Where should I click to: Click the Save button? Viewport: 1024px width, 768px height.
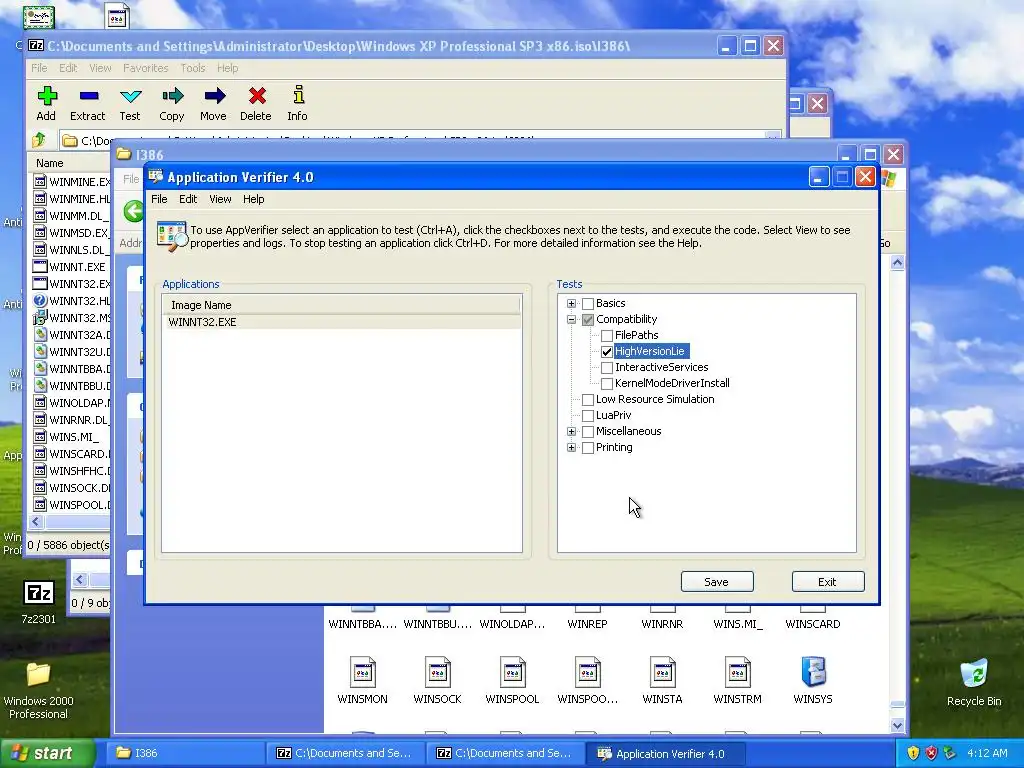(x=717, y=582)
